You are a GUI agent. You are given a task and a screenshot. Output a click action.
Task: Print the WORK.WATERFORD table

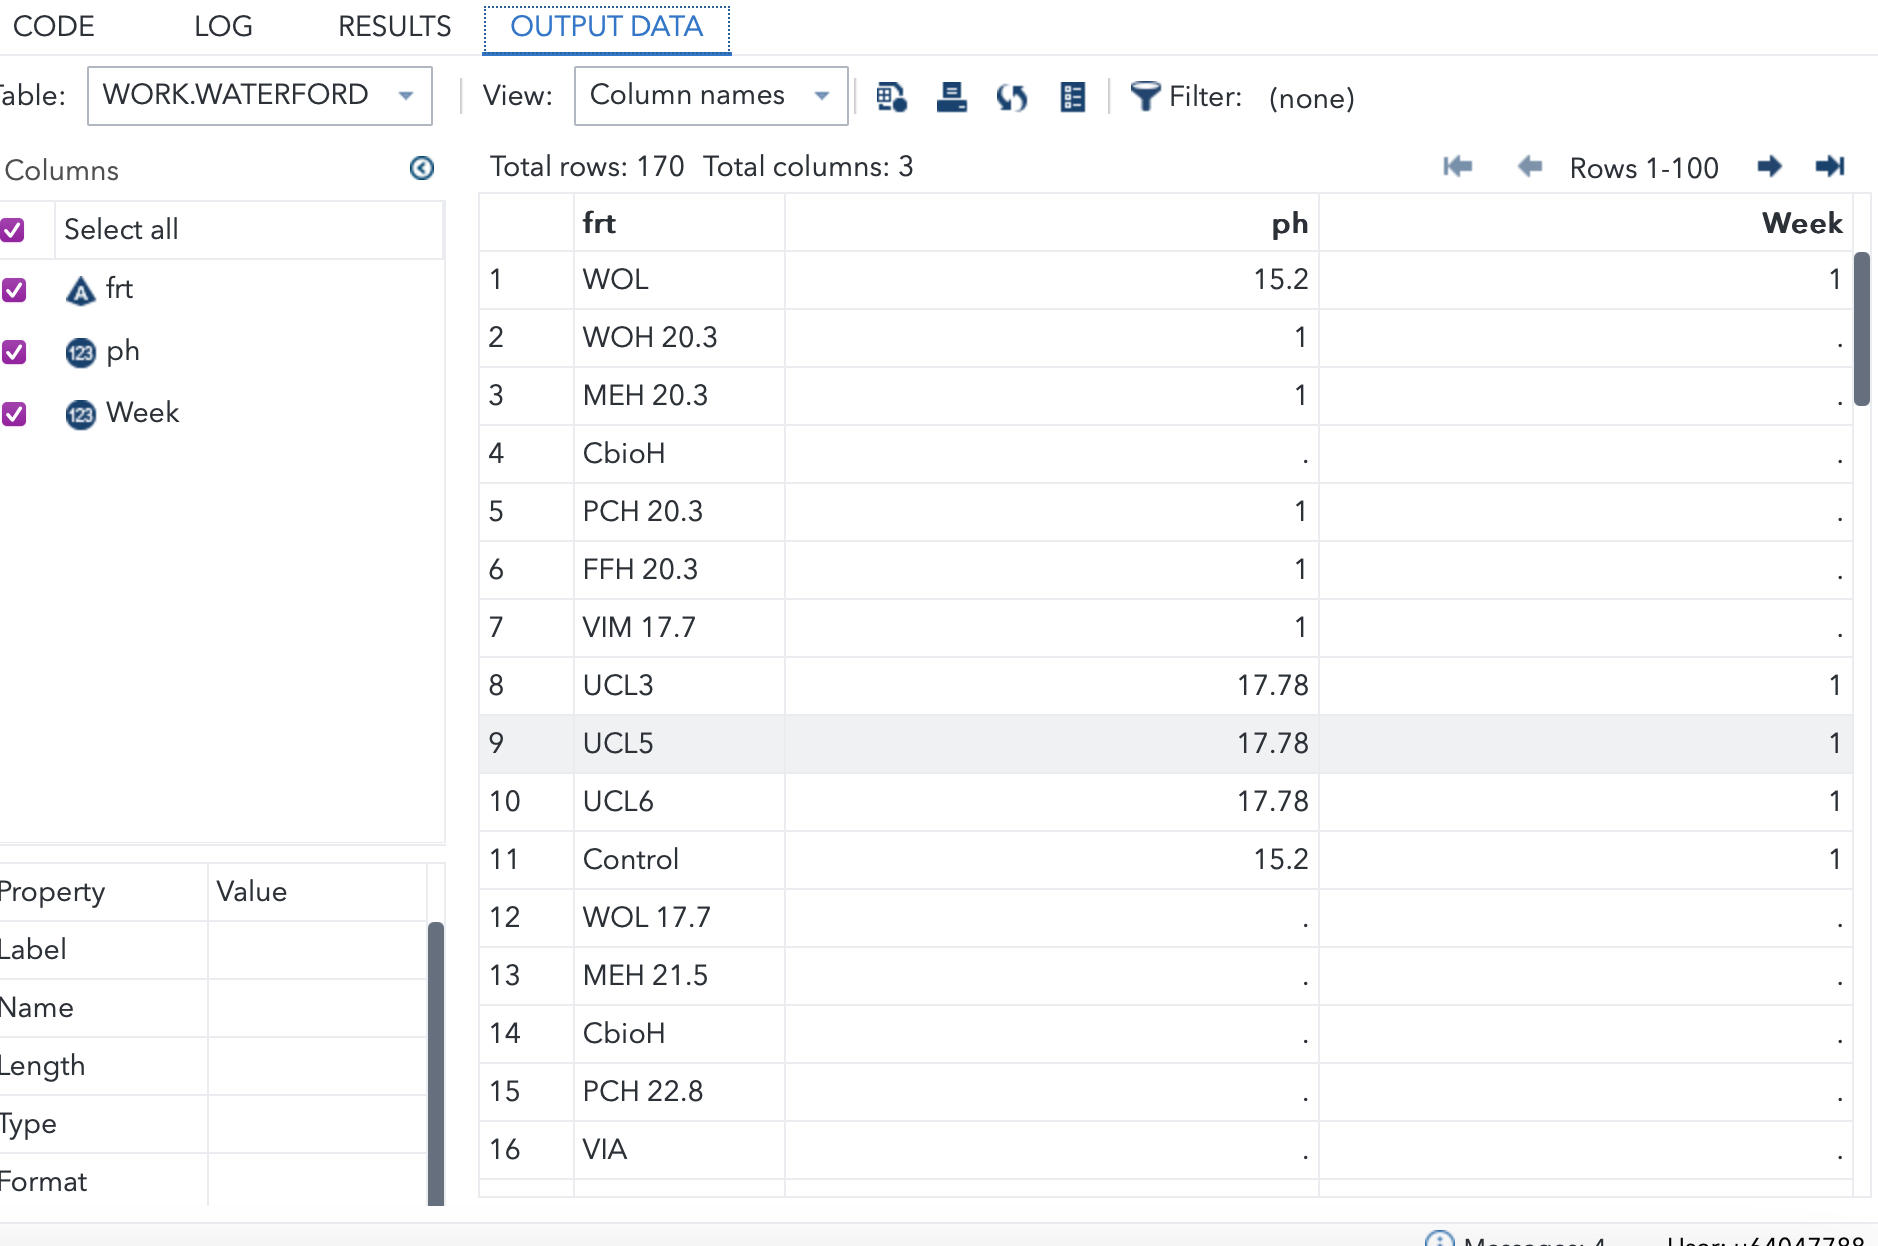pos(950,97)
